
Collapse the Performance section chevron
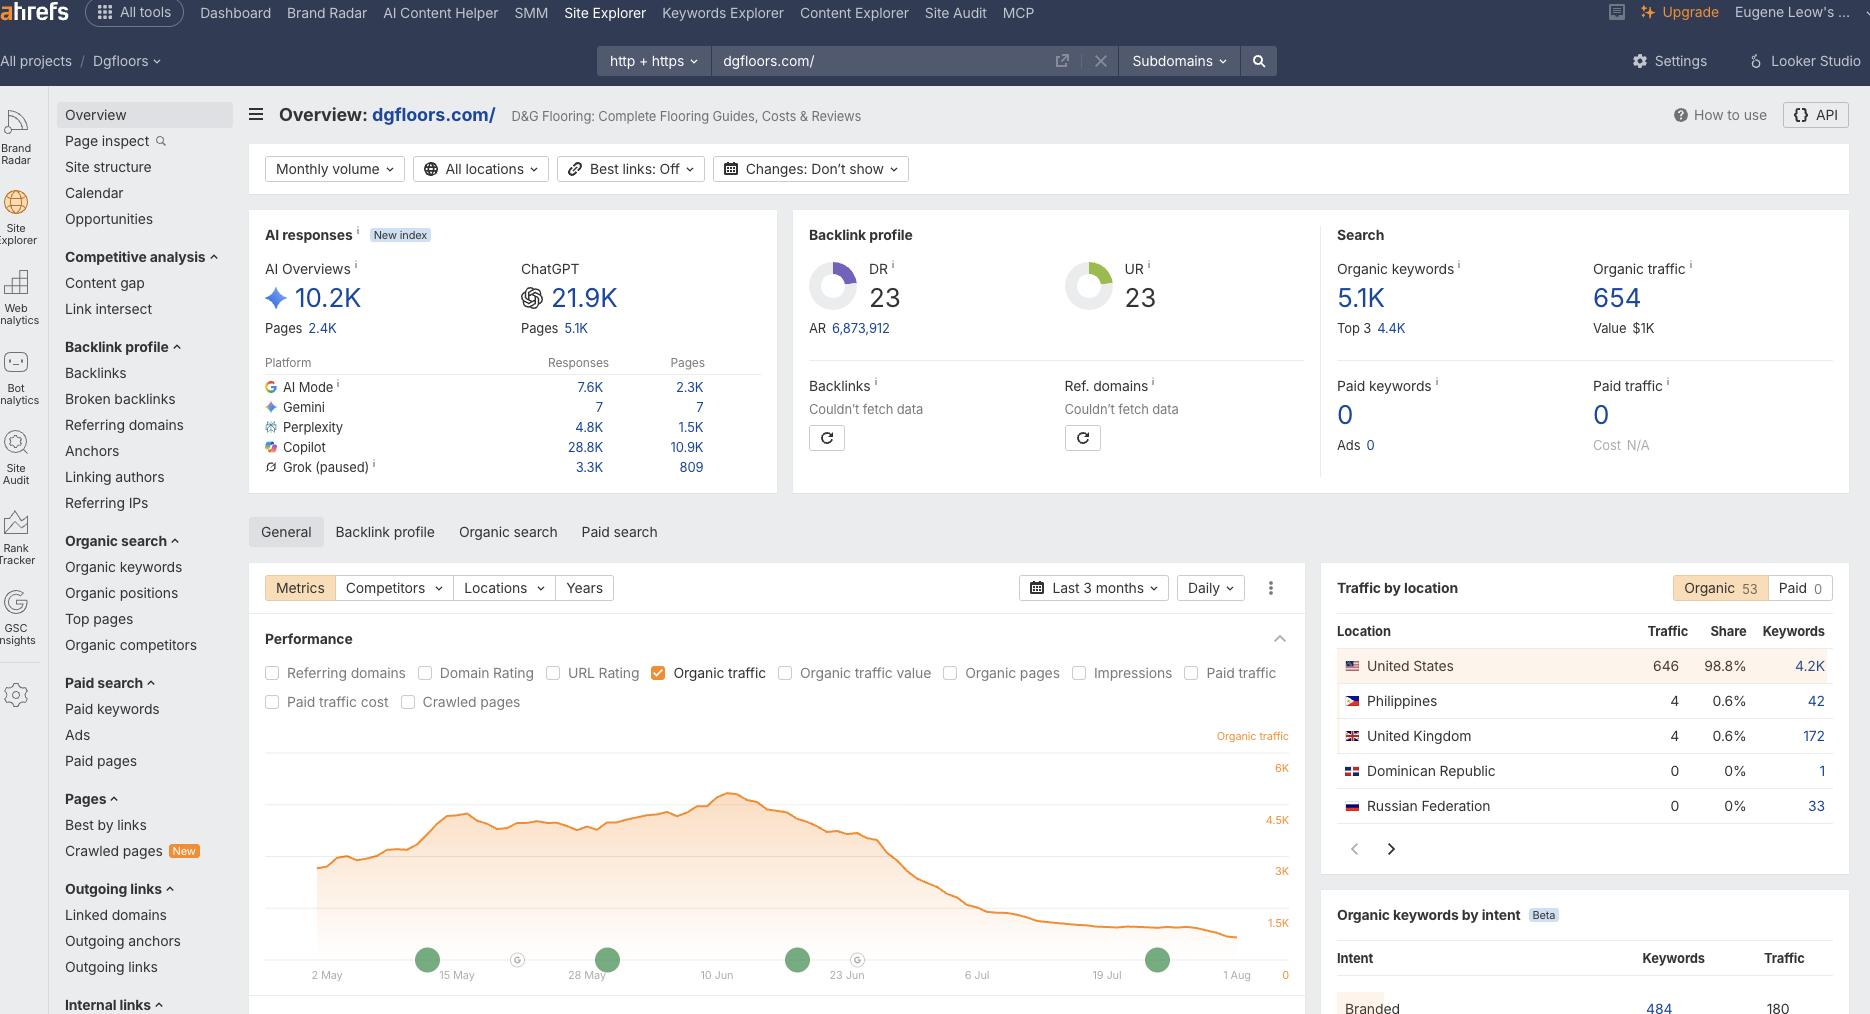click(1280, 639)
